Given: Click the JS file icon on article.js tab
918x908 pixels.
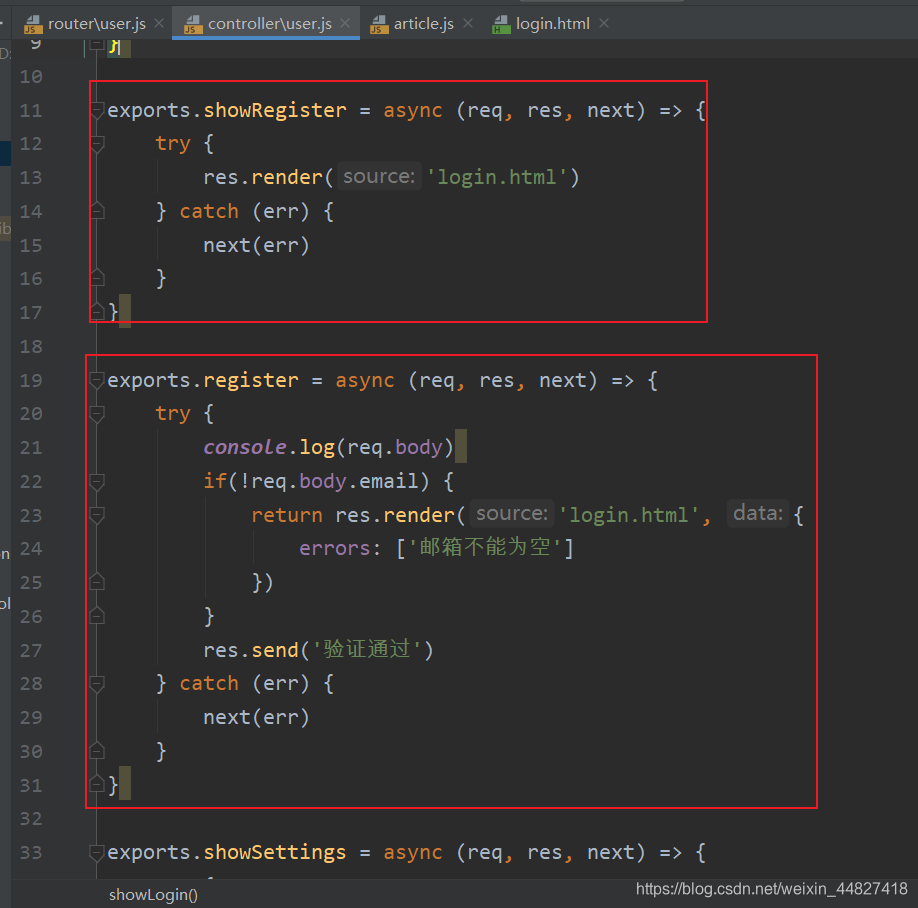Looking at the screenshot, I should [x=379, y=25].
